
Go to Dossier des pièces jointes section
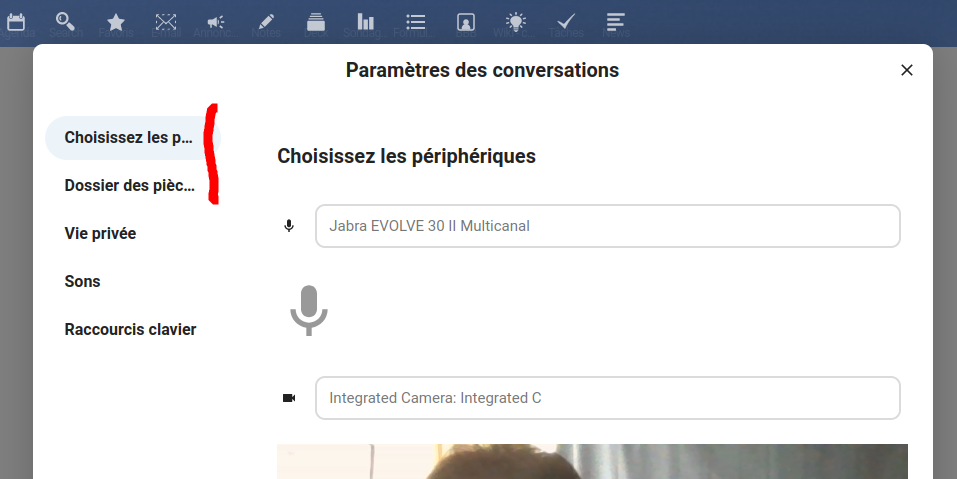pyautogui.click(x=132, y=185)
